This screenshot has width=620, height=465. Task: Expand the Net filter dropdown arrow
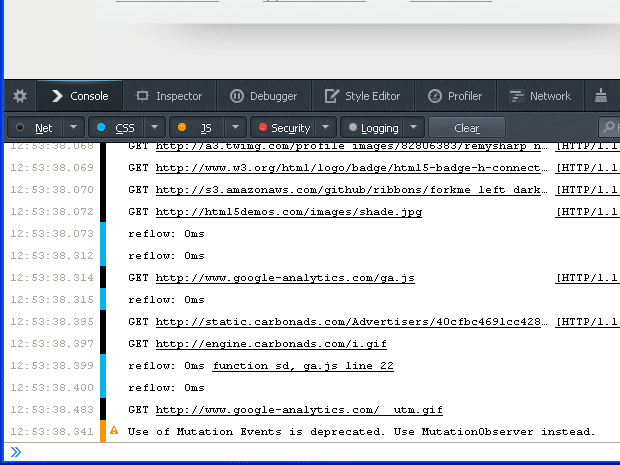point(73,127)
